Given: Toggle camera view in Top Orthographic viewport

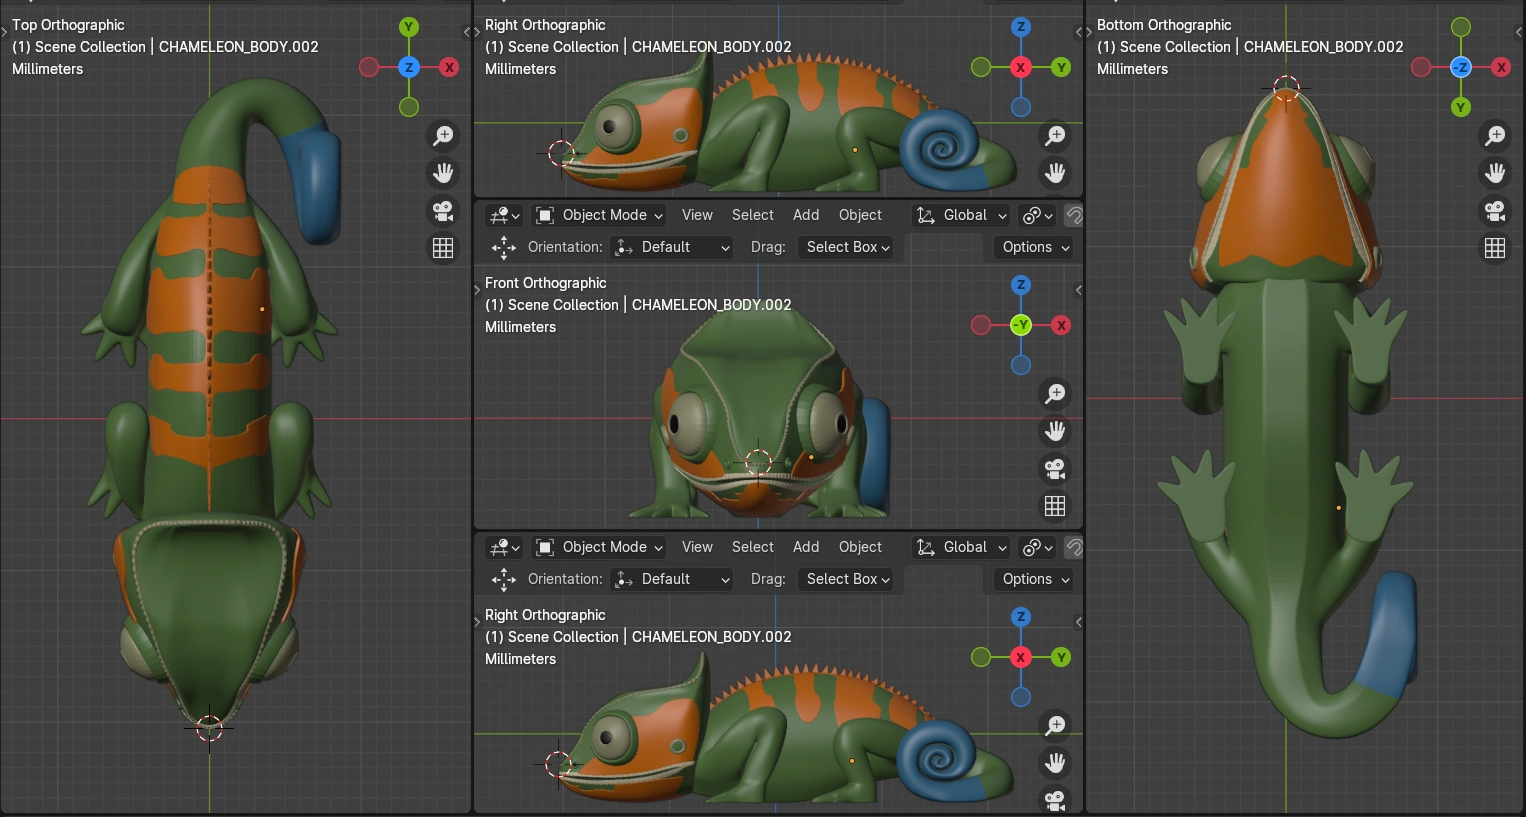Looking at the screenshot, I should pos(443,210).
